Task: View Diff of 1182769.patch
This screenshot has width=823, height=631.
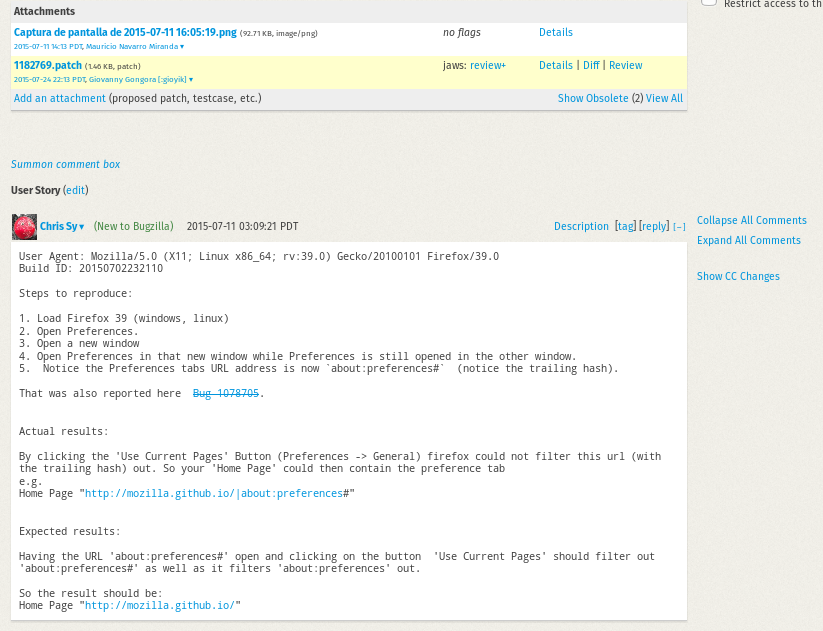Action: click(x=591, y=65)
